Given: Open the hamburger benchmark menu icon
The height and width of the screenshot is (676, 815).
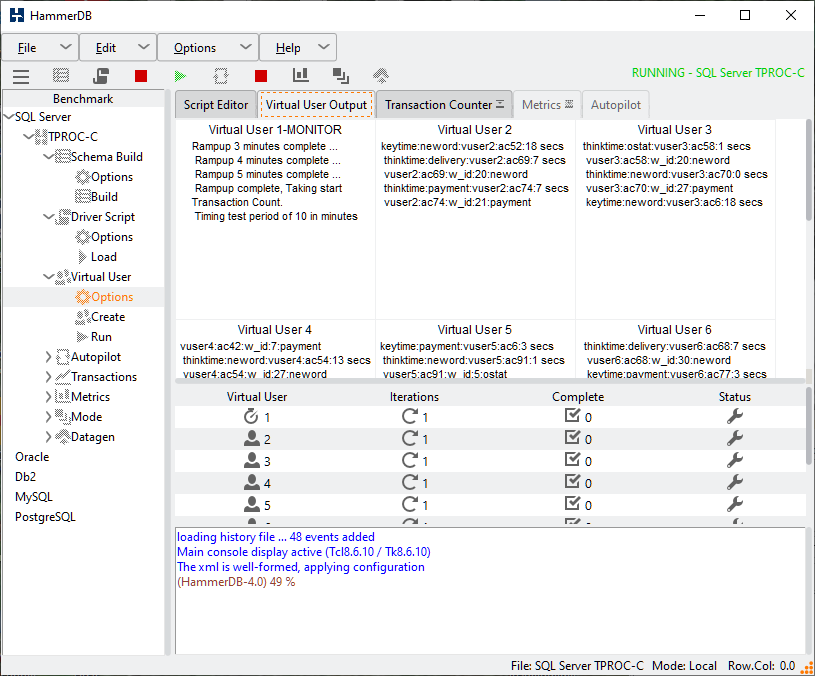Looking at the screenshot, I should click(x=21, y=76).
